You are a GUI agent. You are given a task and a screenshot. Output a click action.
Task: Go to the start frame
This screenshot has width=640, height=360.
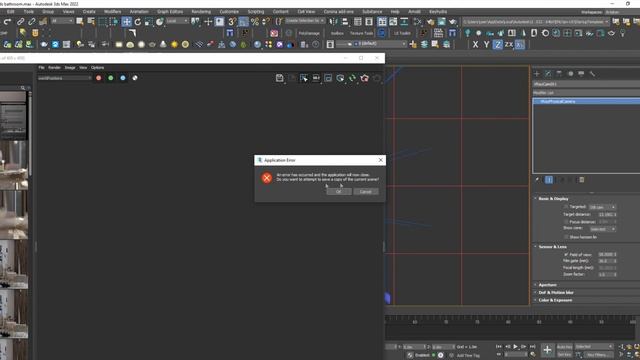[x=499, y=347]
